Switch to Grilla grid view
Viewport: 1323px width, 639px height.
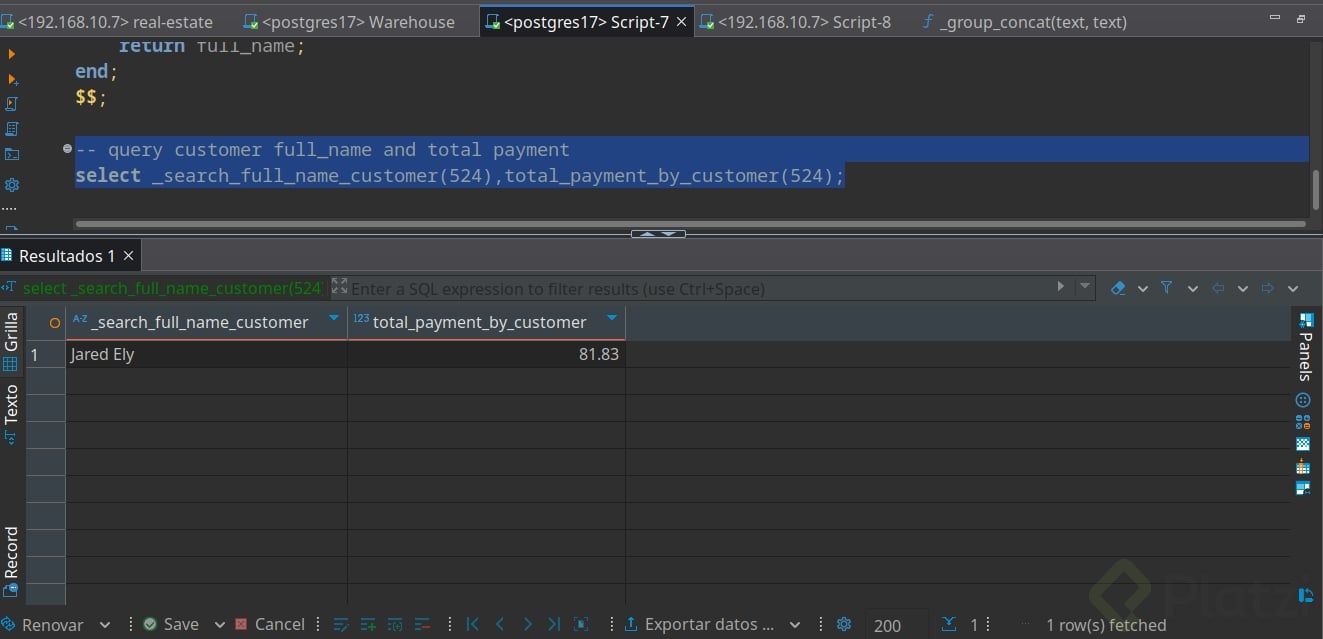point(11,340)
